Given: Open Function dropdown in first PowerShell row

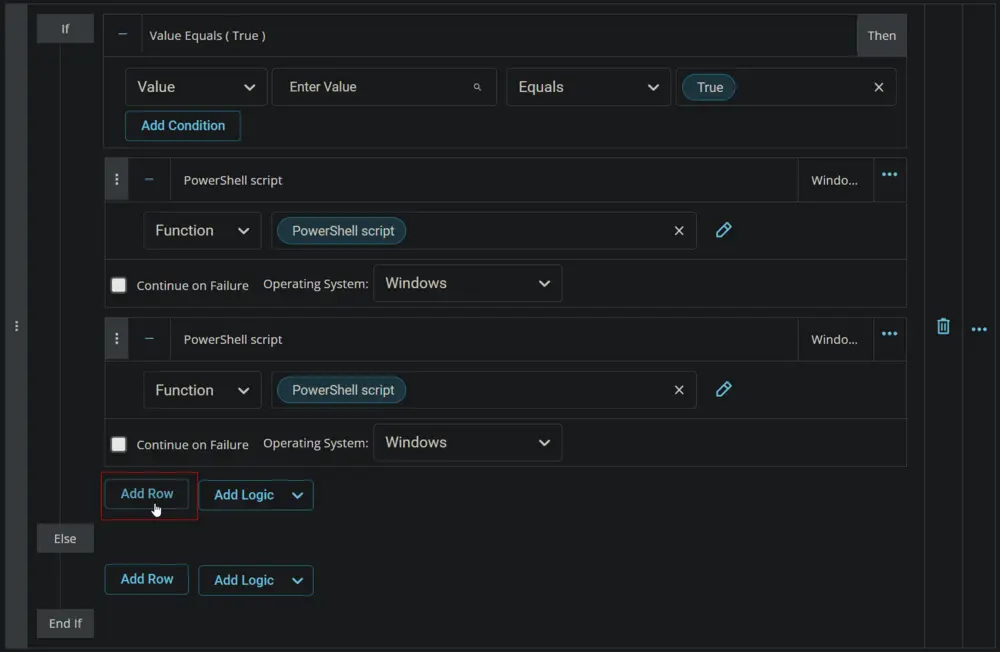Looking at the screenshot, I should (x=202, y=230).
